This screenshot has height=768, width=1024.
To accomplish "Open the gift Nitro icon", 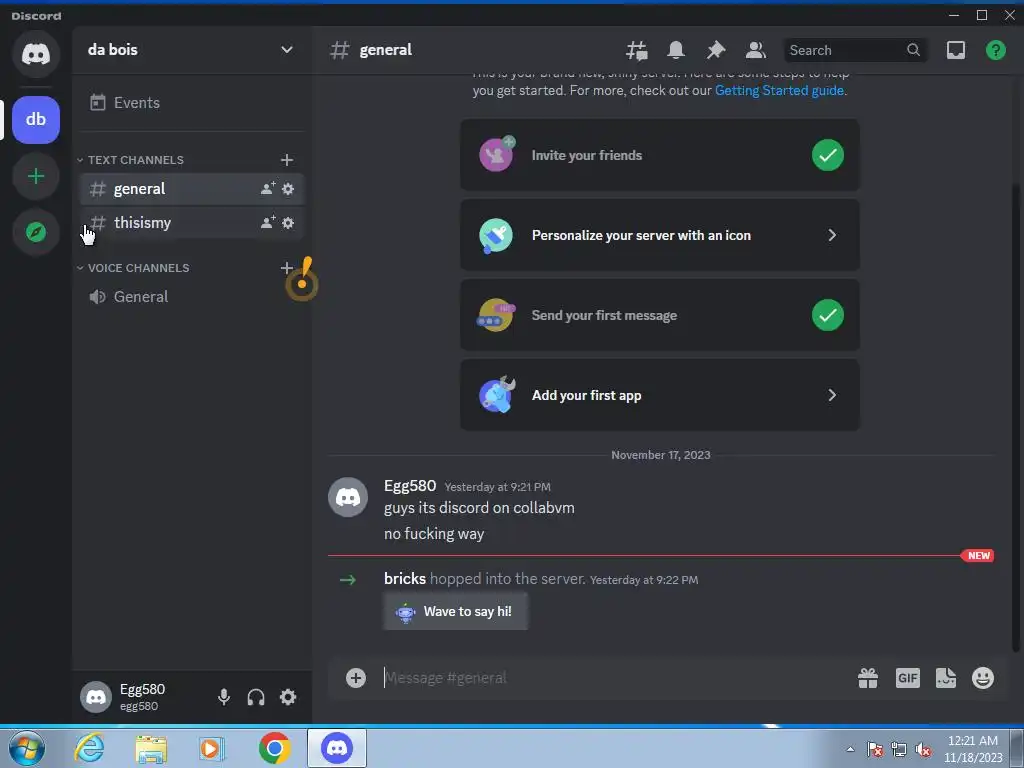I will 868,678.
